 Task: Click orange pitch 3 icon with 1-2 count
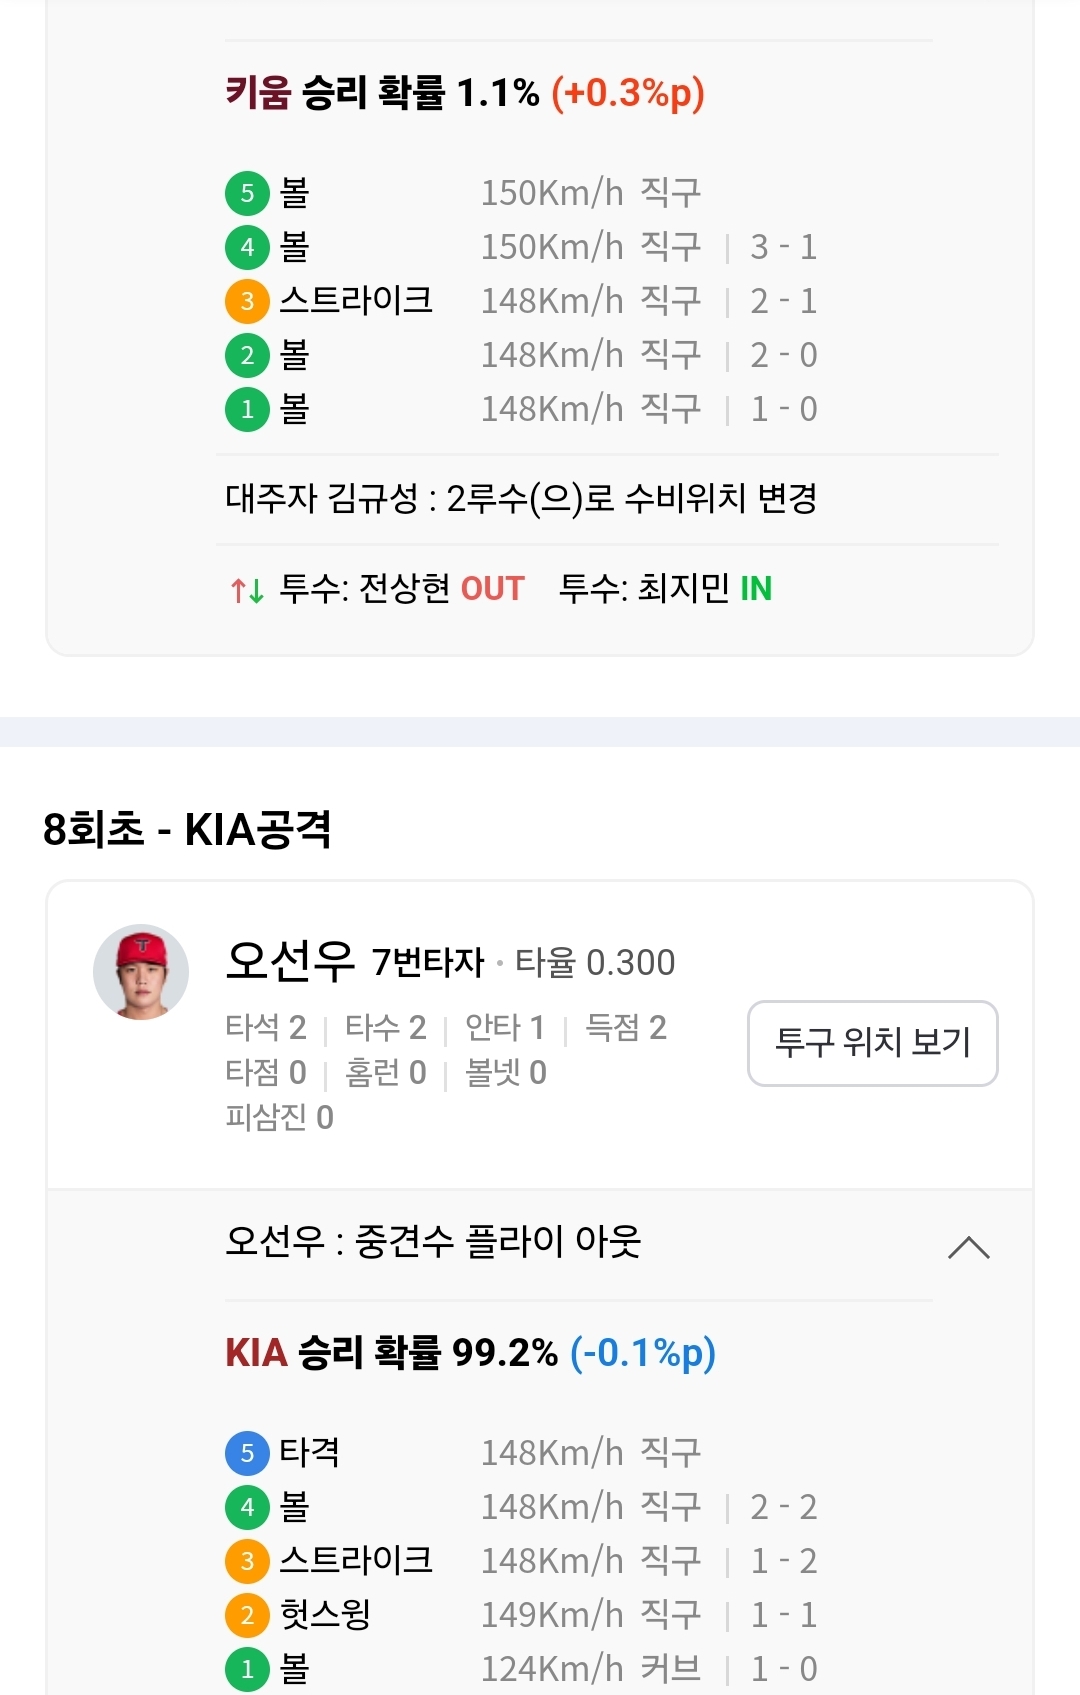(247, 1561)
